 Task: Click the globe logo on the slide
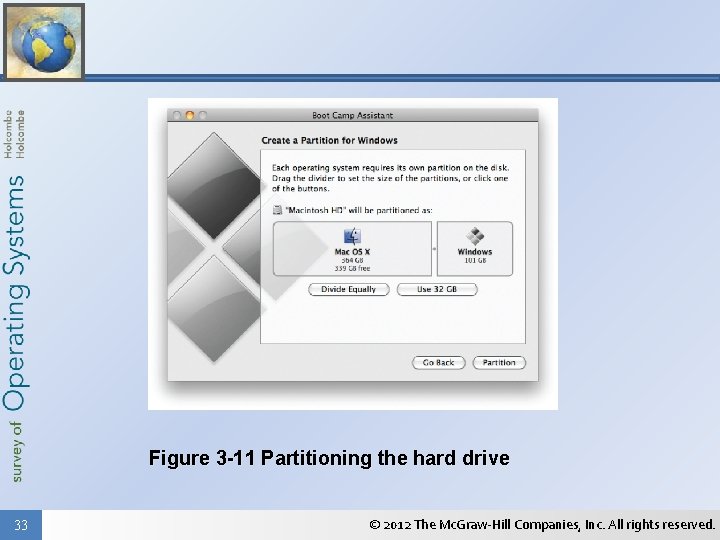click(44, 41)
